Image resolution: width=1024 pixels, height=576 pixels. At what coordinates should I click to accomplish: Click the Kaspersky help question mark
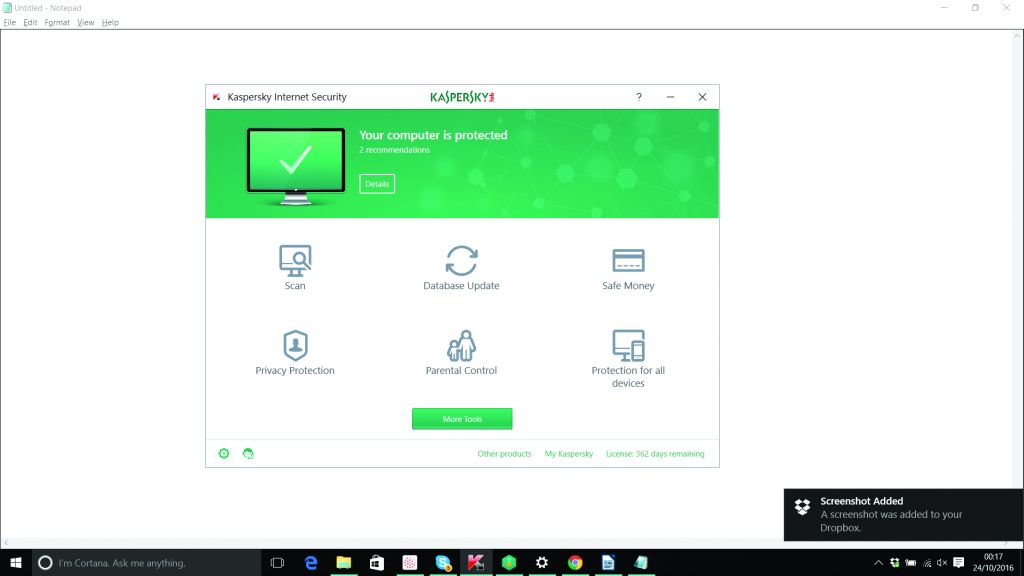point(639,97)
